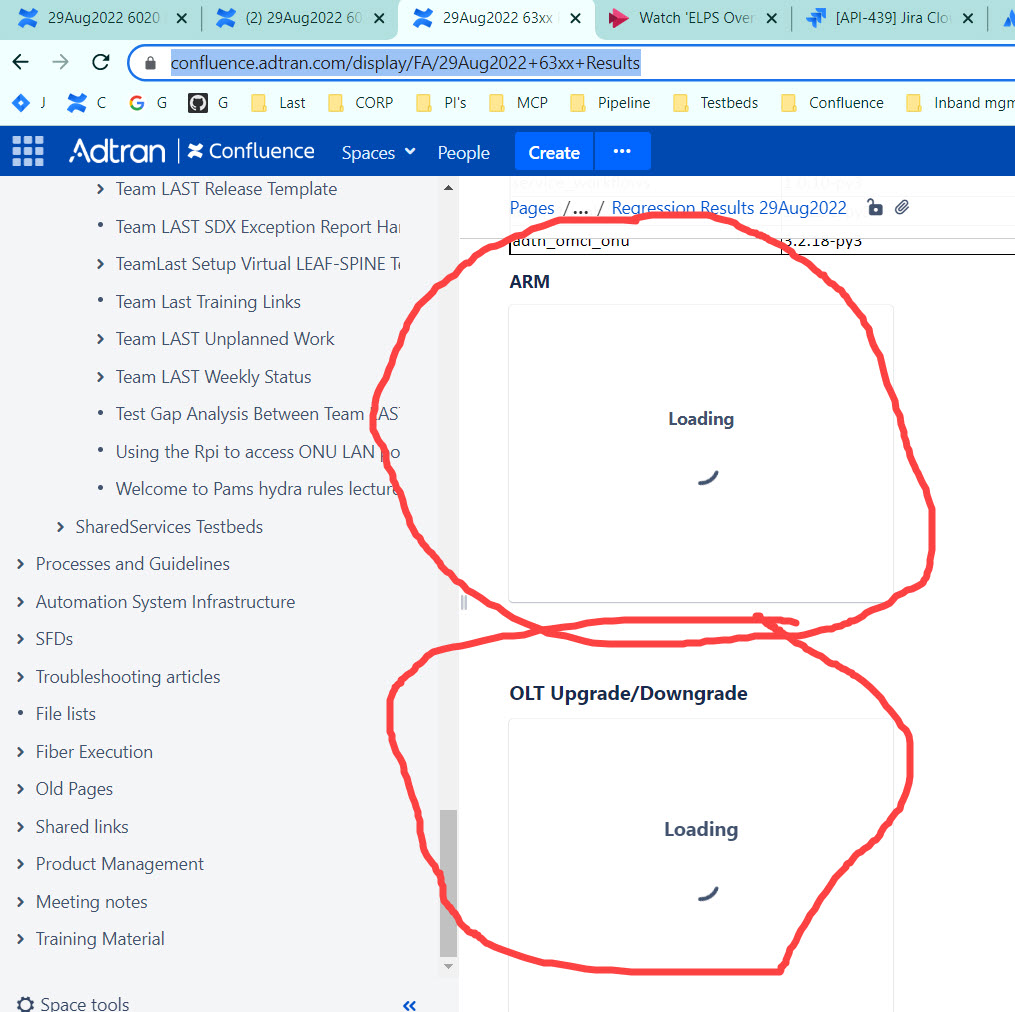Viewport: 1015px width, 1012px height.
Task: Reload the page with the refresh icon
Action: [100, 62]
